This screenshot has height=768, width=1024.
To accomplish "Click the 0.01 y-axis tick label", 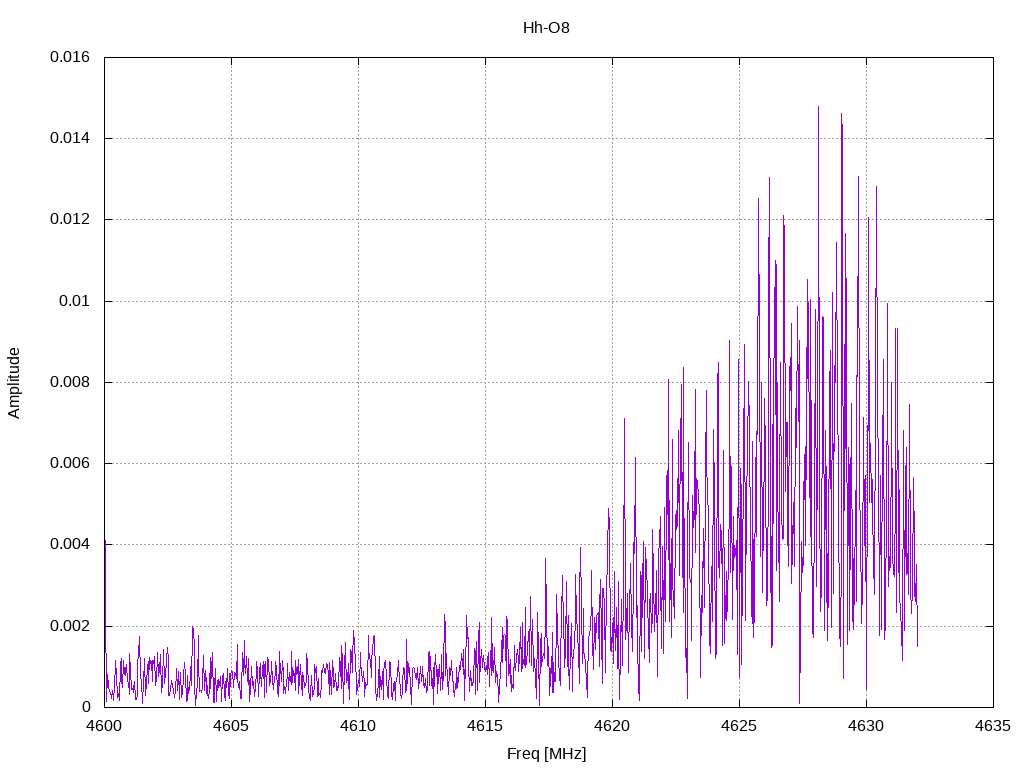I will tap(74, 301).
